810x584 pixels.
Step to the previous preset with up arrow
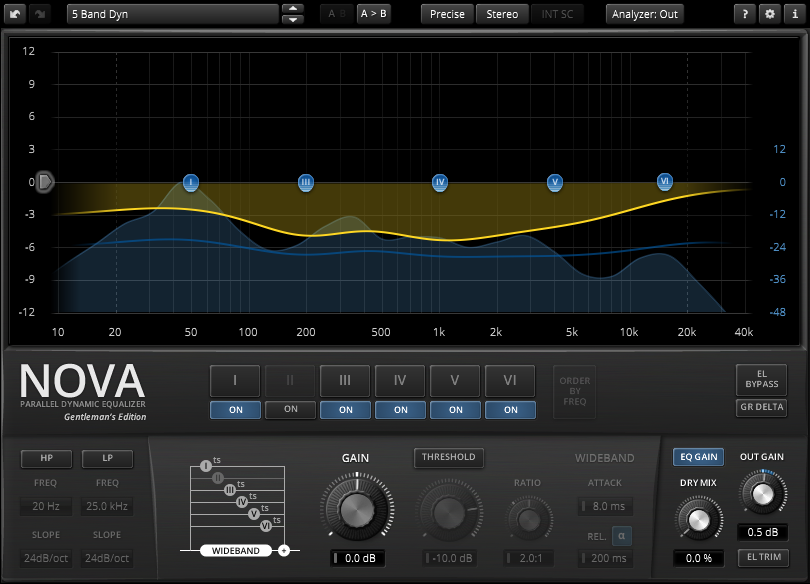click(x=293, y=9)
